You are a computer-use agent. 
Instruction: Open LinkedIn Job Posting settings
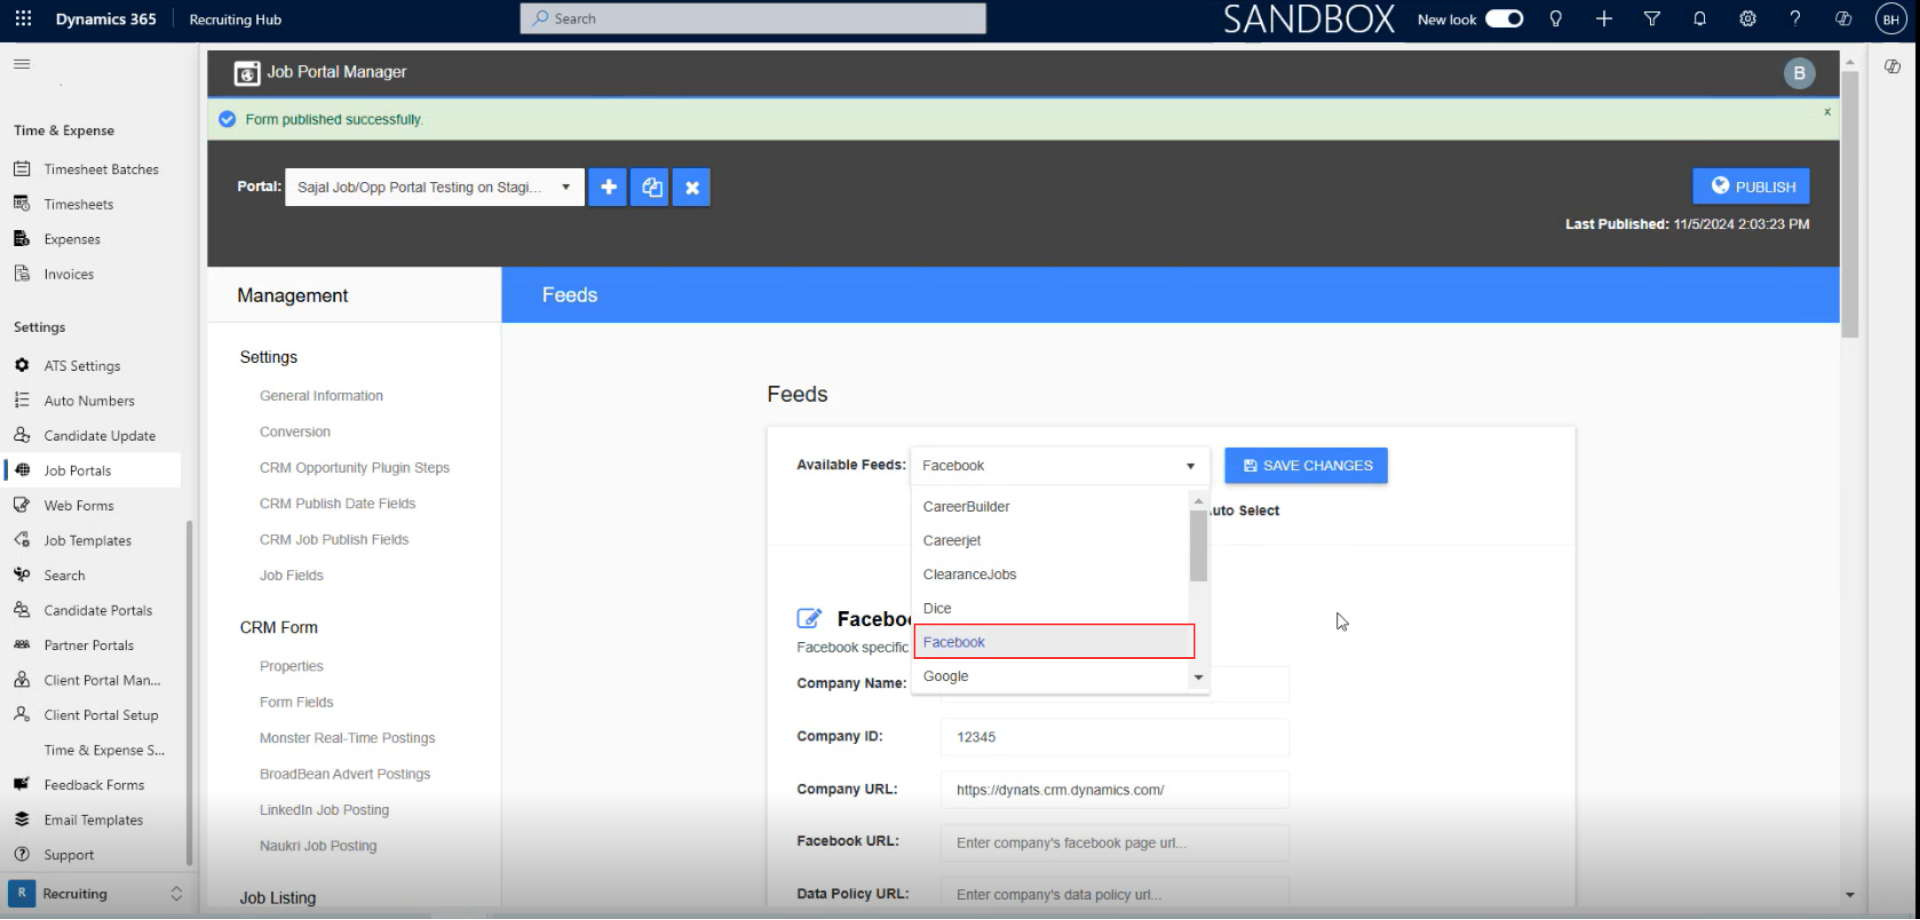click(324, 810)
